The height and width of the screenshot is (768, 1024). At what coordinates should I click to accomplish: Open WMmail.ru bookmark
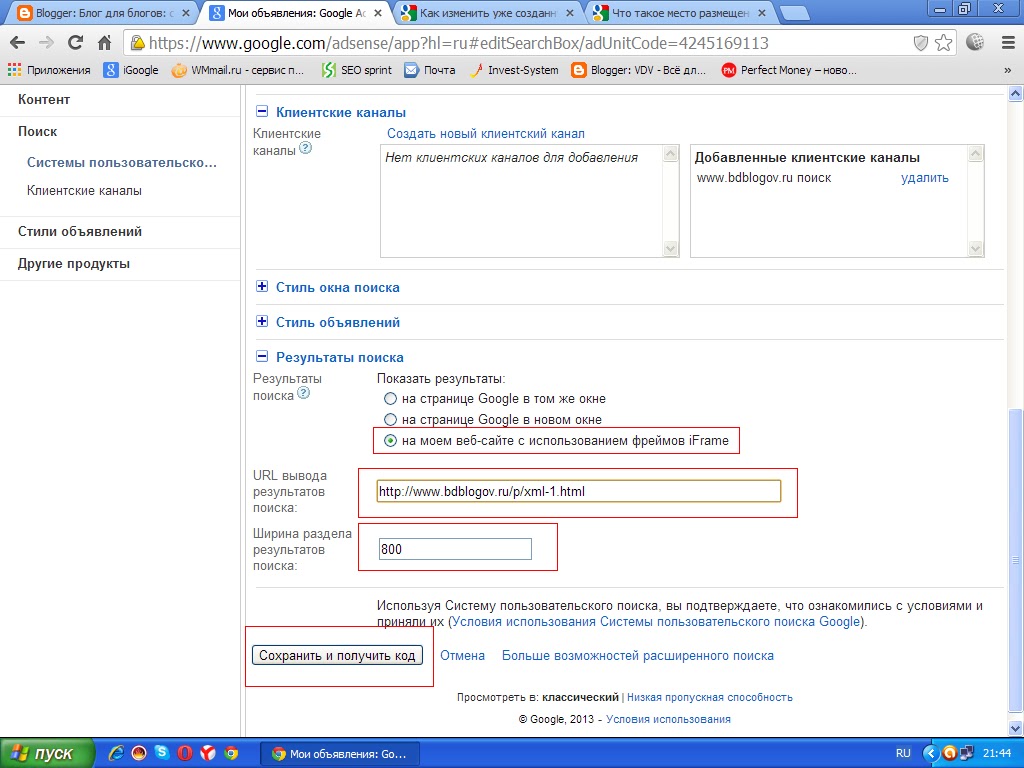pos(238,70)
